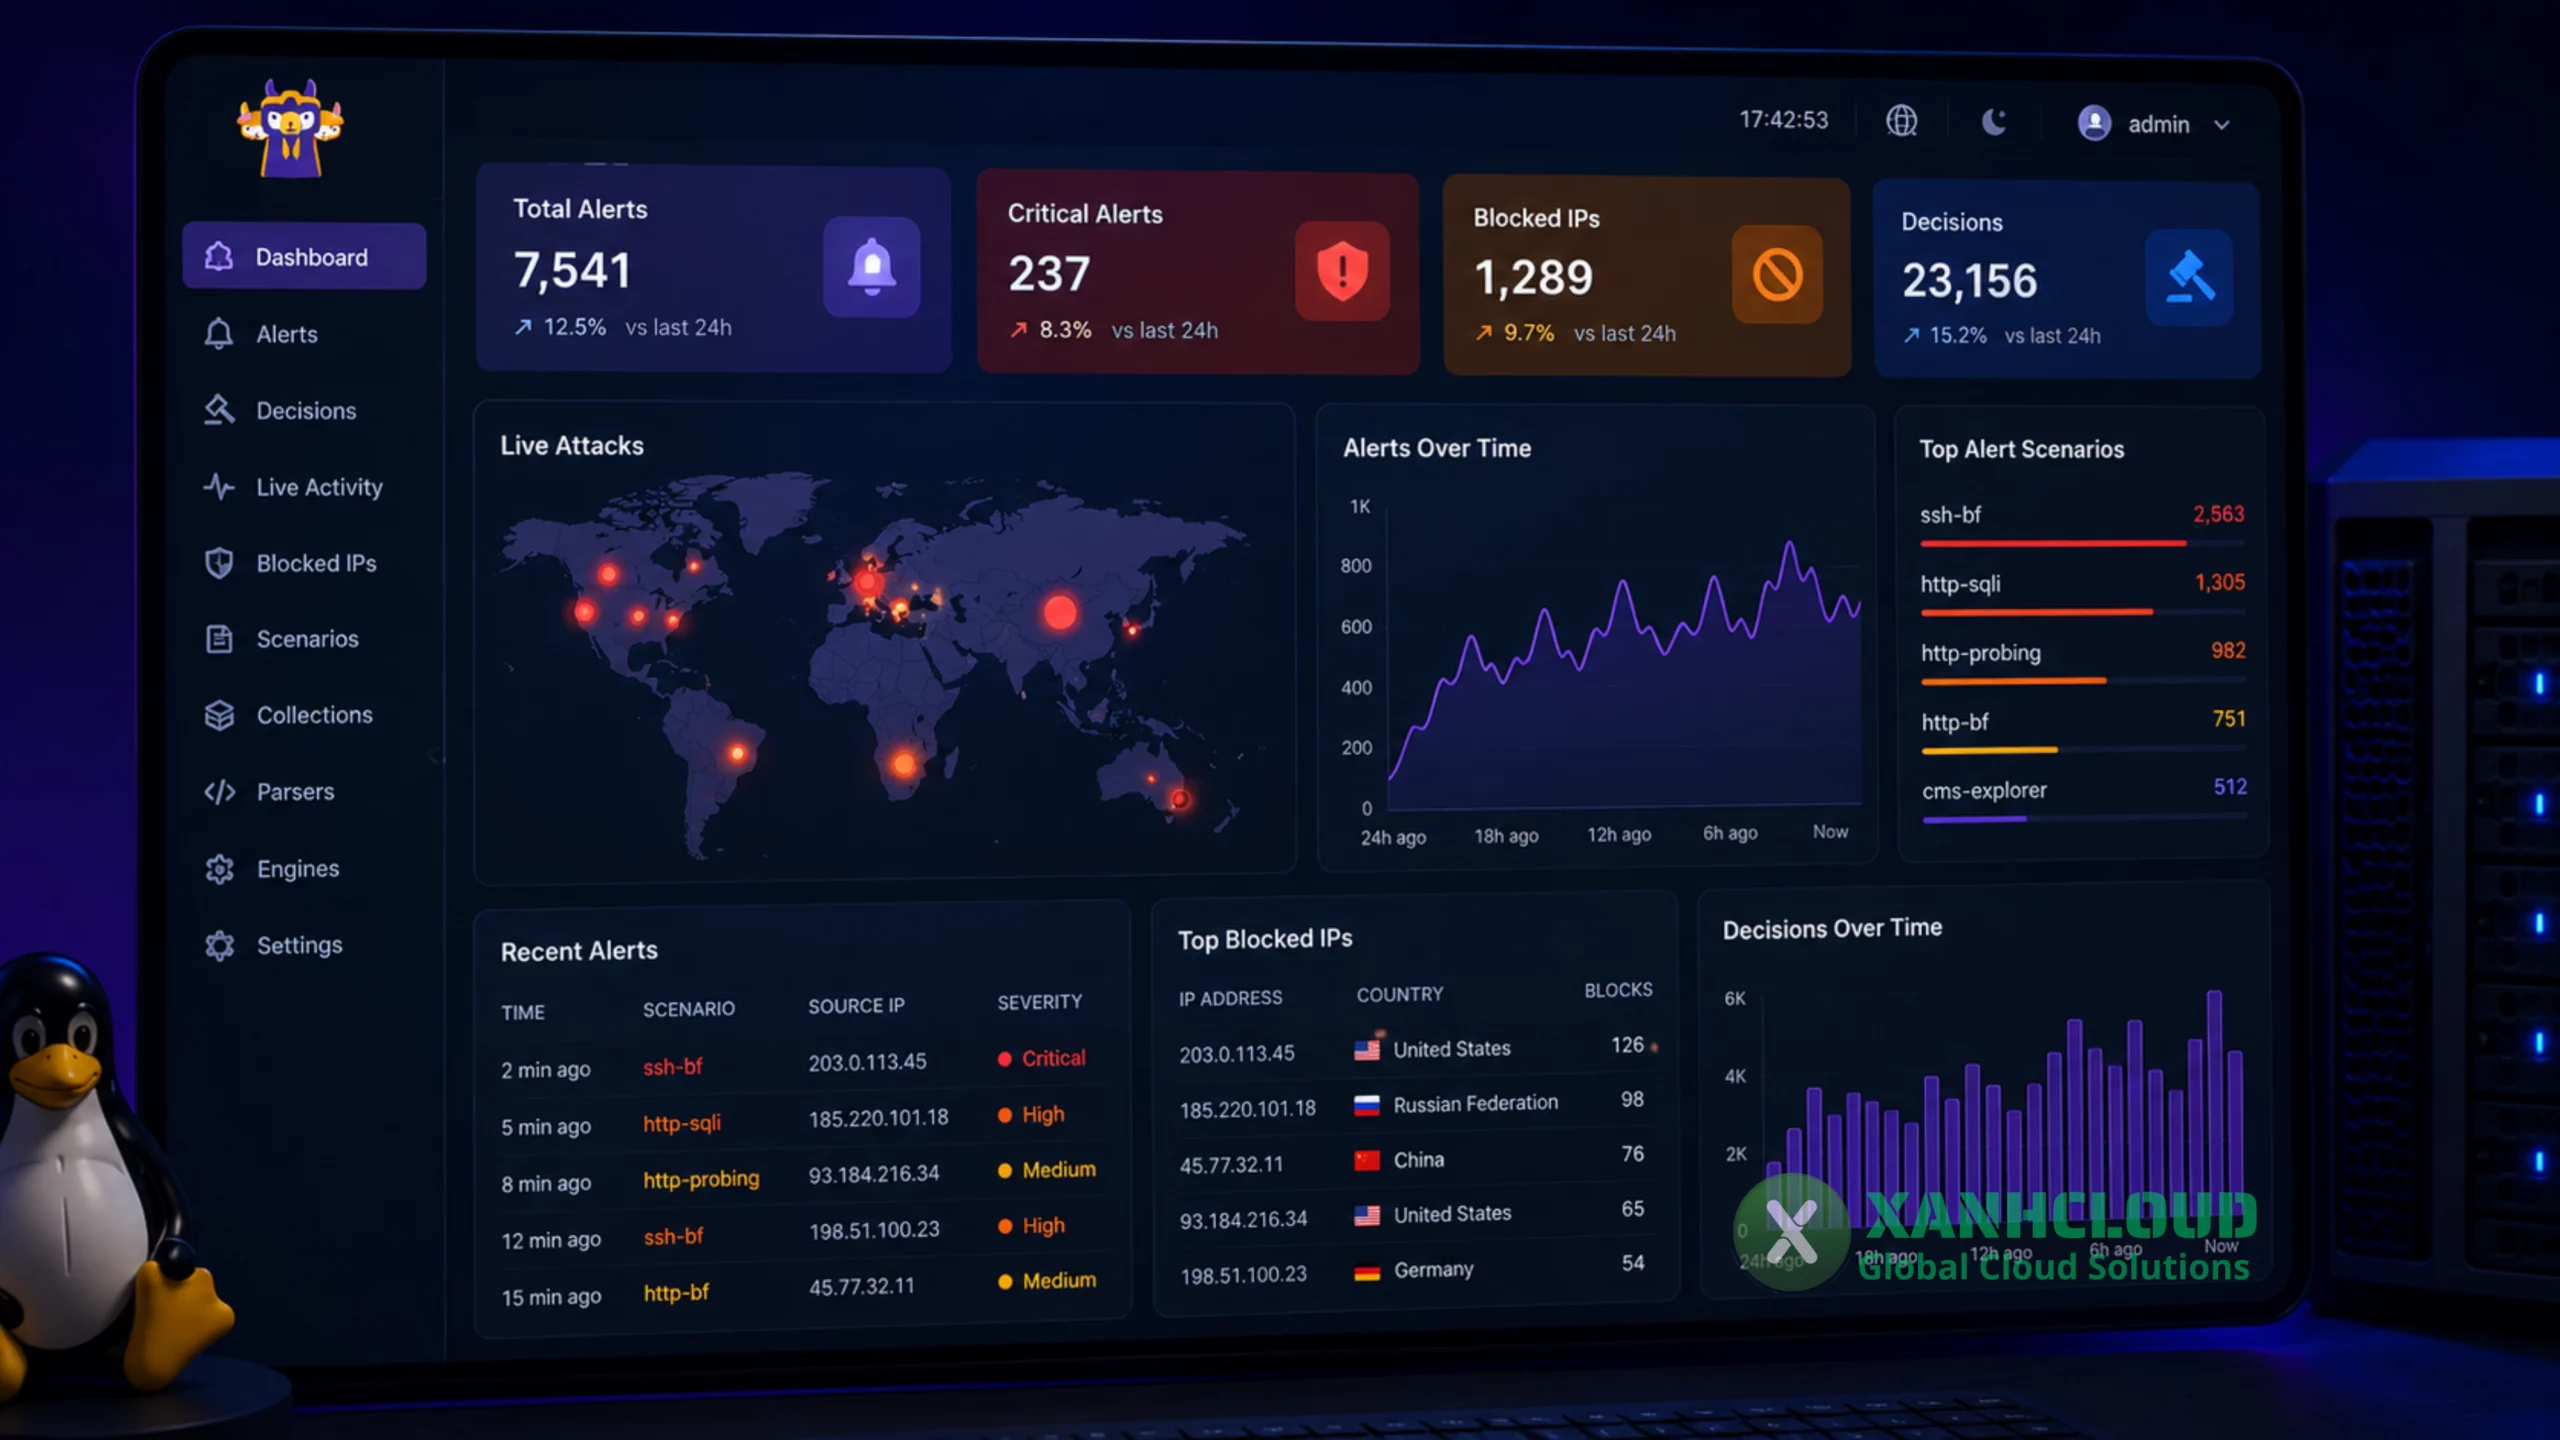Click the Total Alerts 7,541 value

(572, 270)
